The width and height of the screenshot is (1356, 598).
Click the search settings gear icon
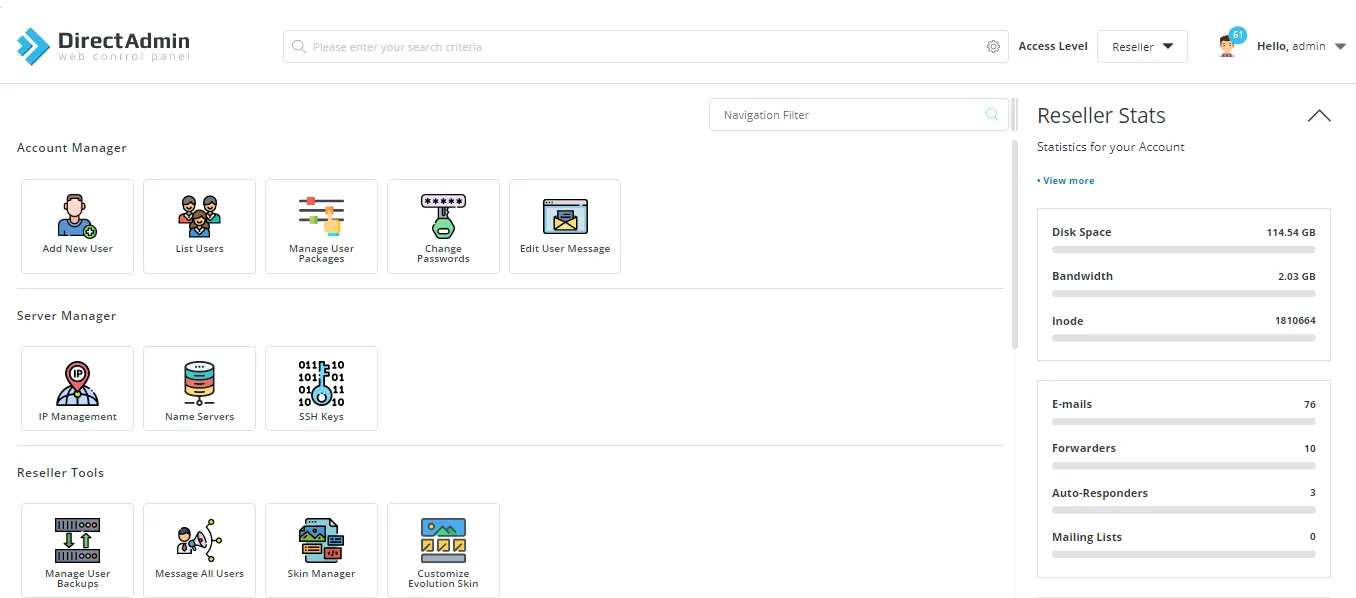pyautogui.click(x=993, y=47)
